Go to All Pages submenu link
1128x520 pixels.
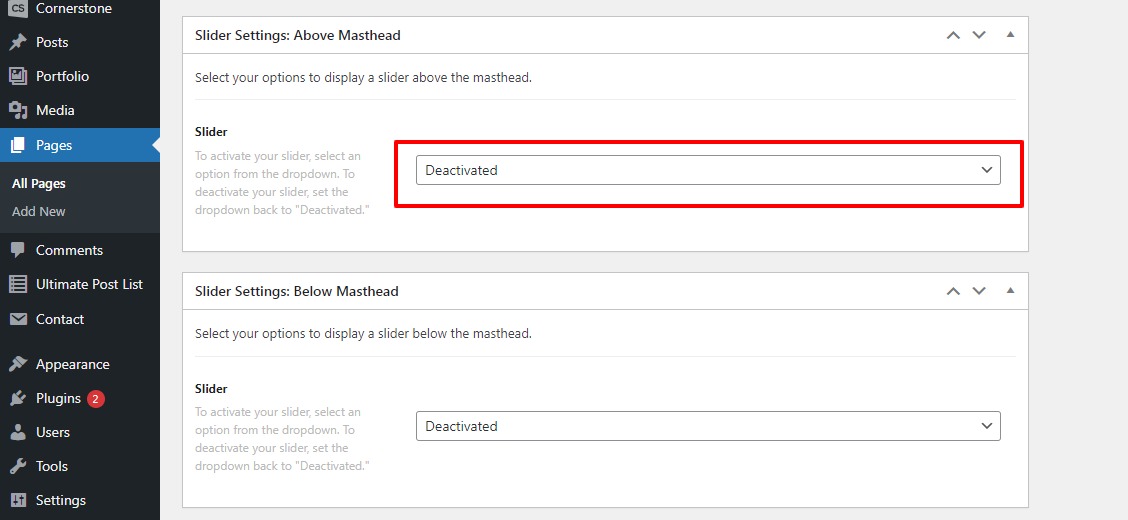[39, 184]
